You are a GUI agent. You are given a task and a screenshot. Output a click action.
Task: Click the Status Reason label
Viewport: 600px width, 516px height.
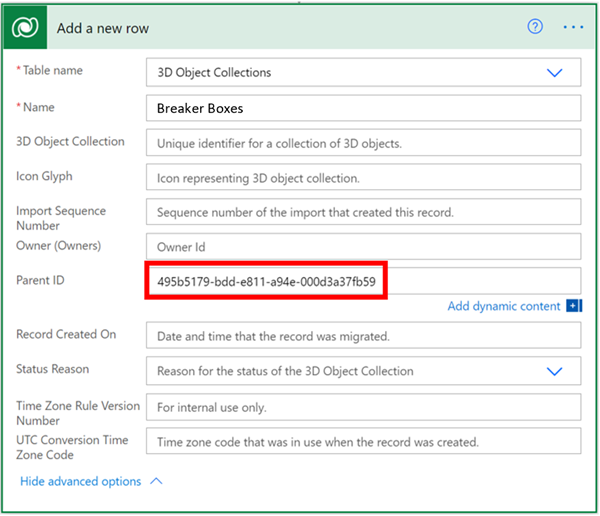tap(52, 369)
